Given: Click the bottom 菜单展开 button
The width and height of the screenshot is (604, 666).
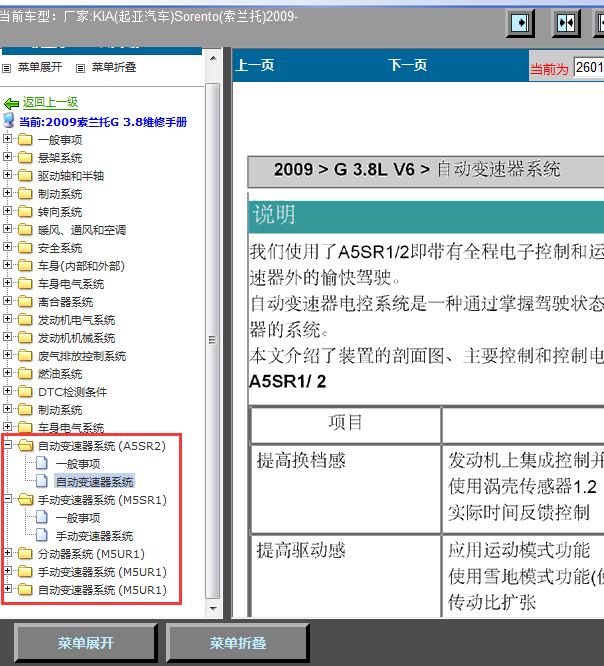Looking at the screenshot, I should pyautogui.click(x=86, y=643).
